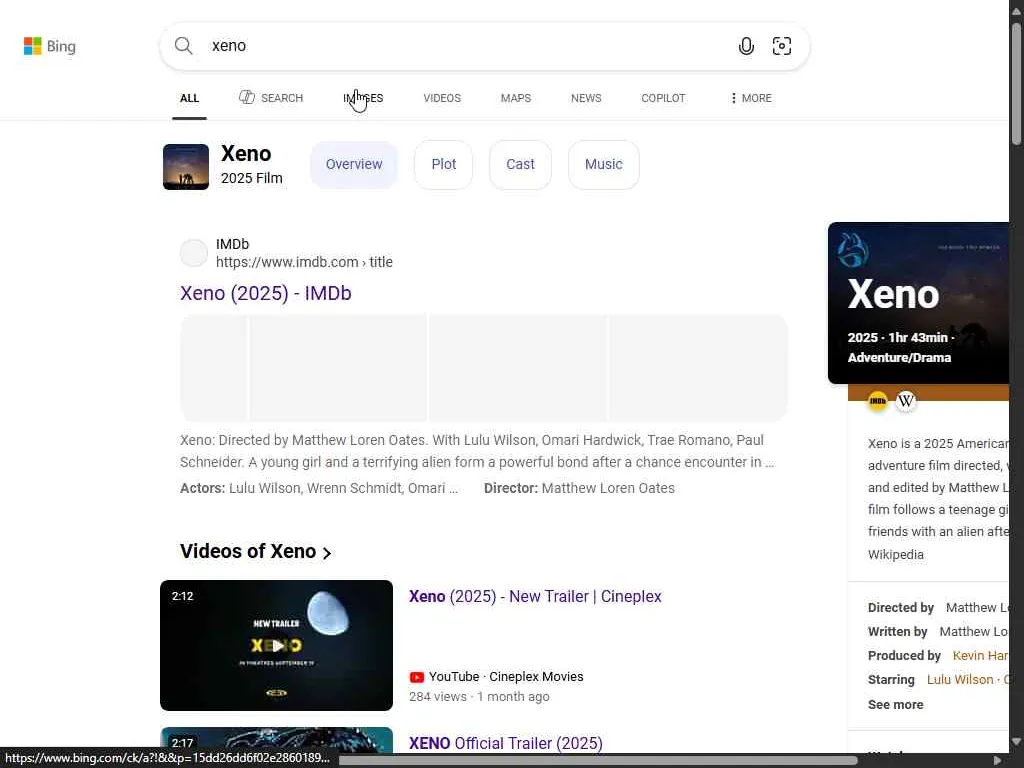Click 'Directed by' label in panel
The image size is (1024, 768).
[x=901, y=608]
